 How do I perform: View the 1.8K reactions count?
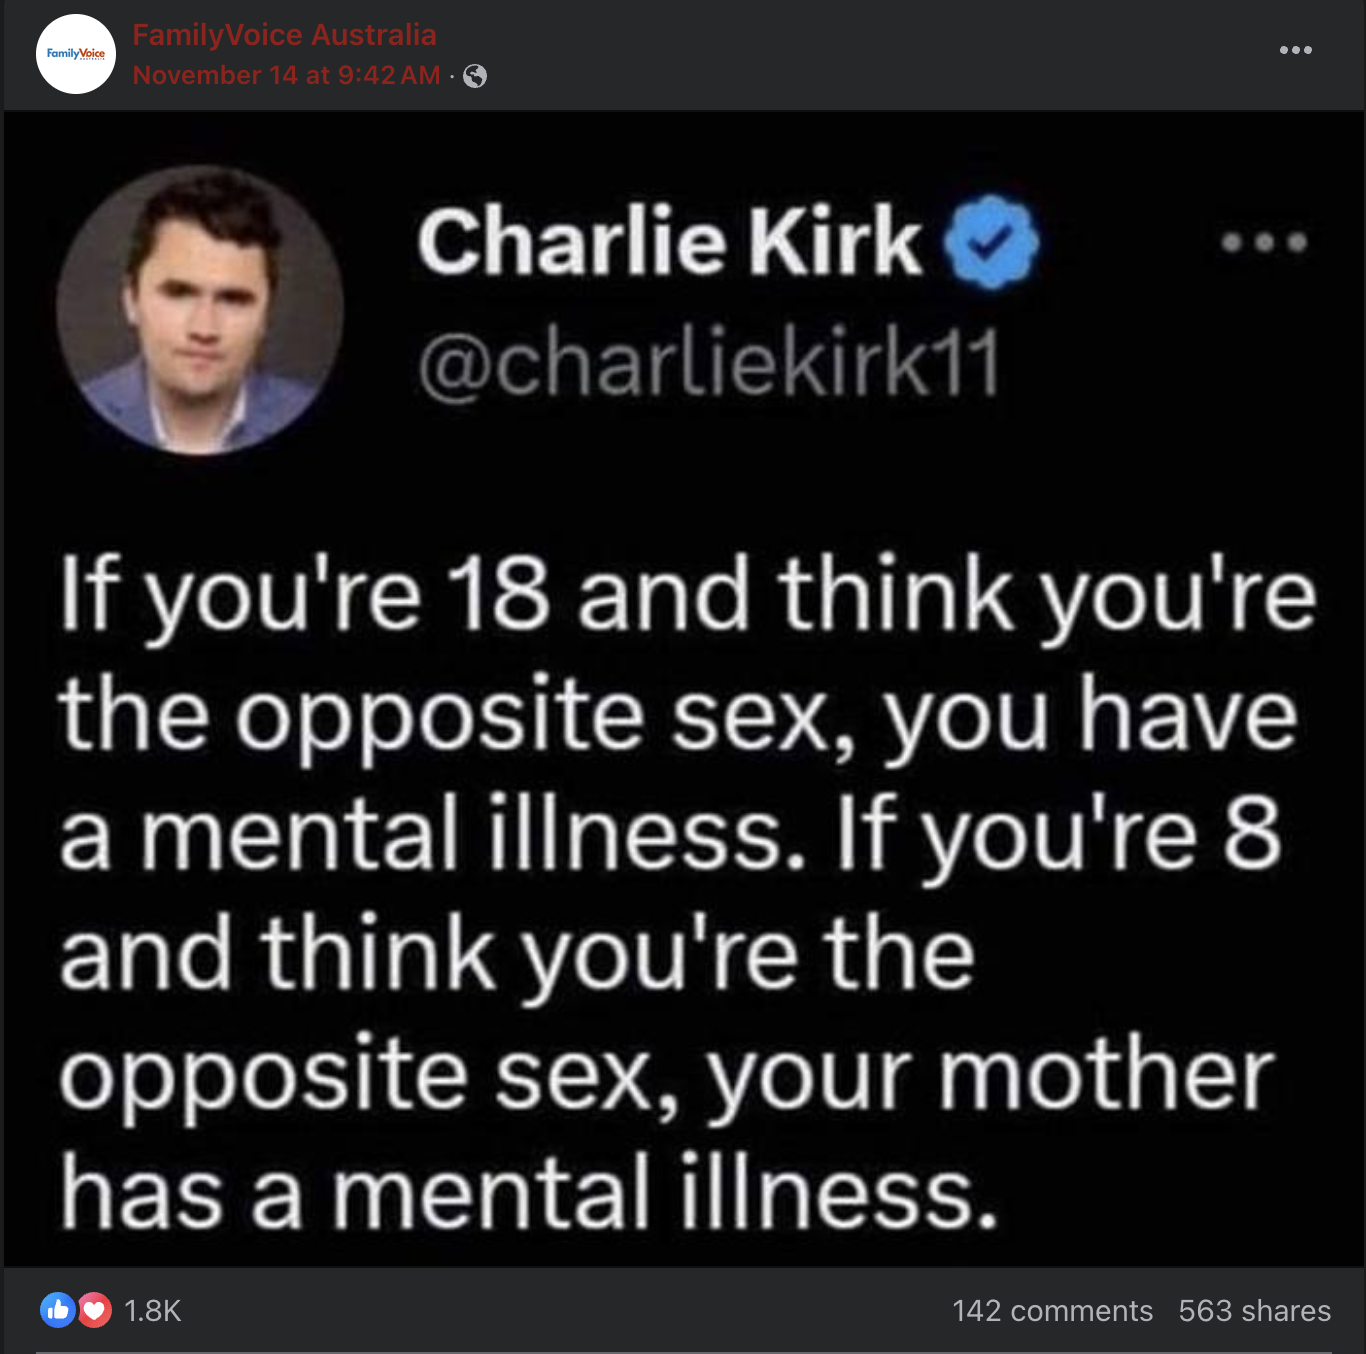(x=153, y=1311)
